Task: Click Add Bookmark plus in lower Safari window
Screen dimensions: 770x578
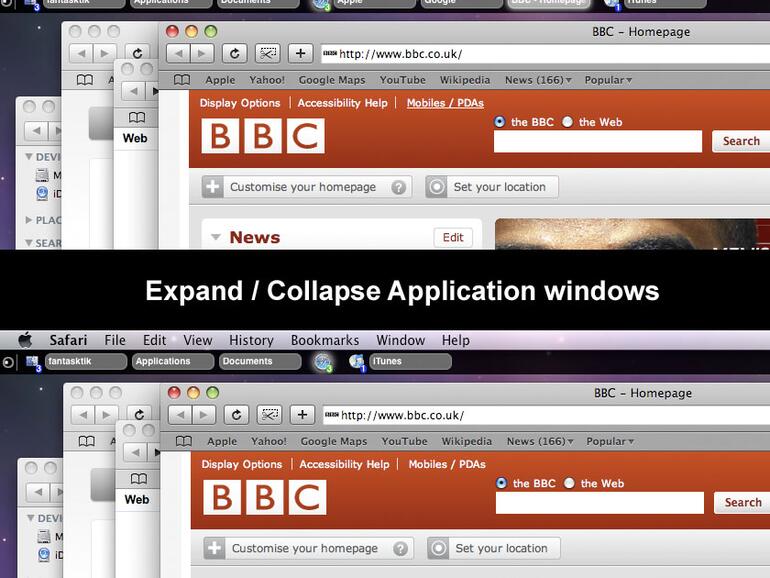Action: [x=302, y=415]
